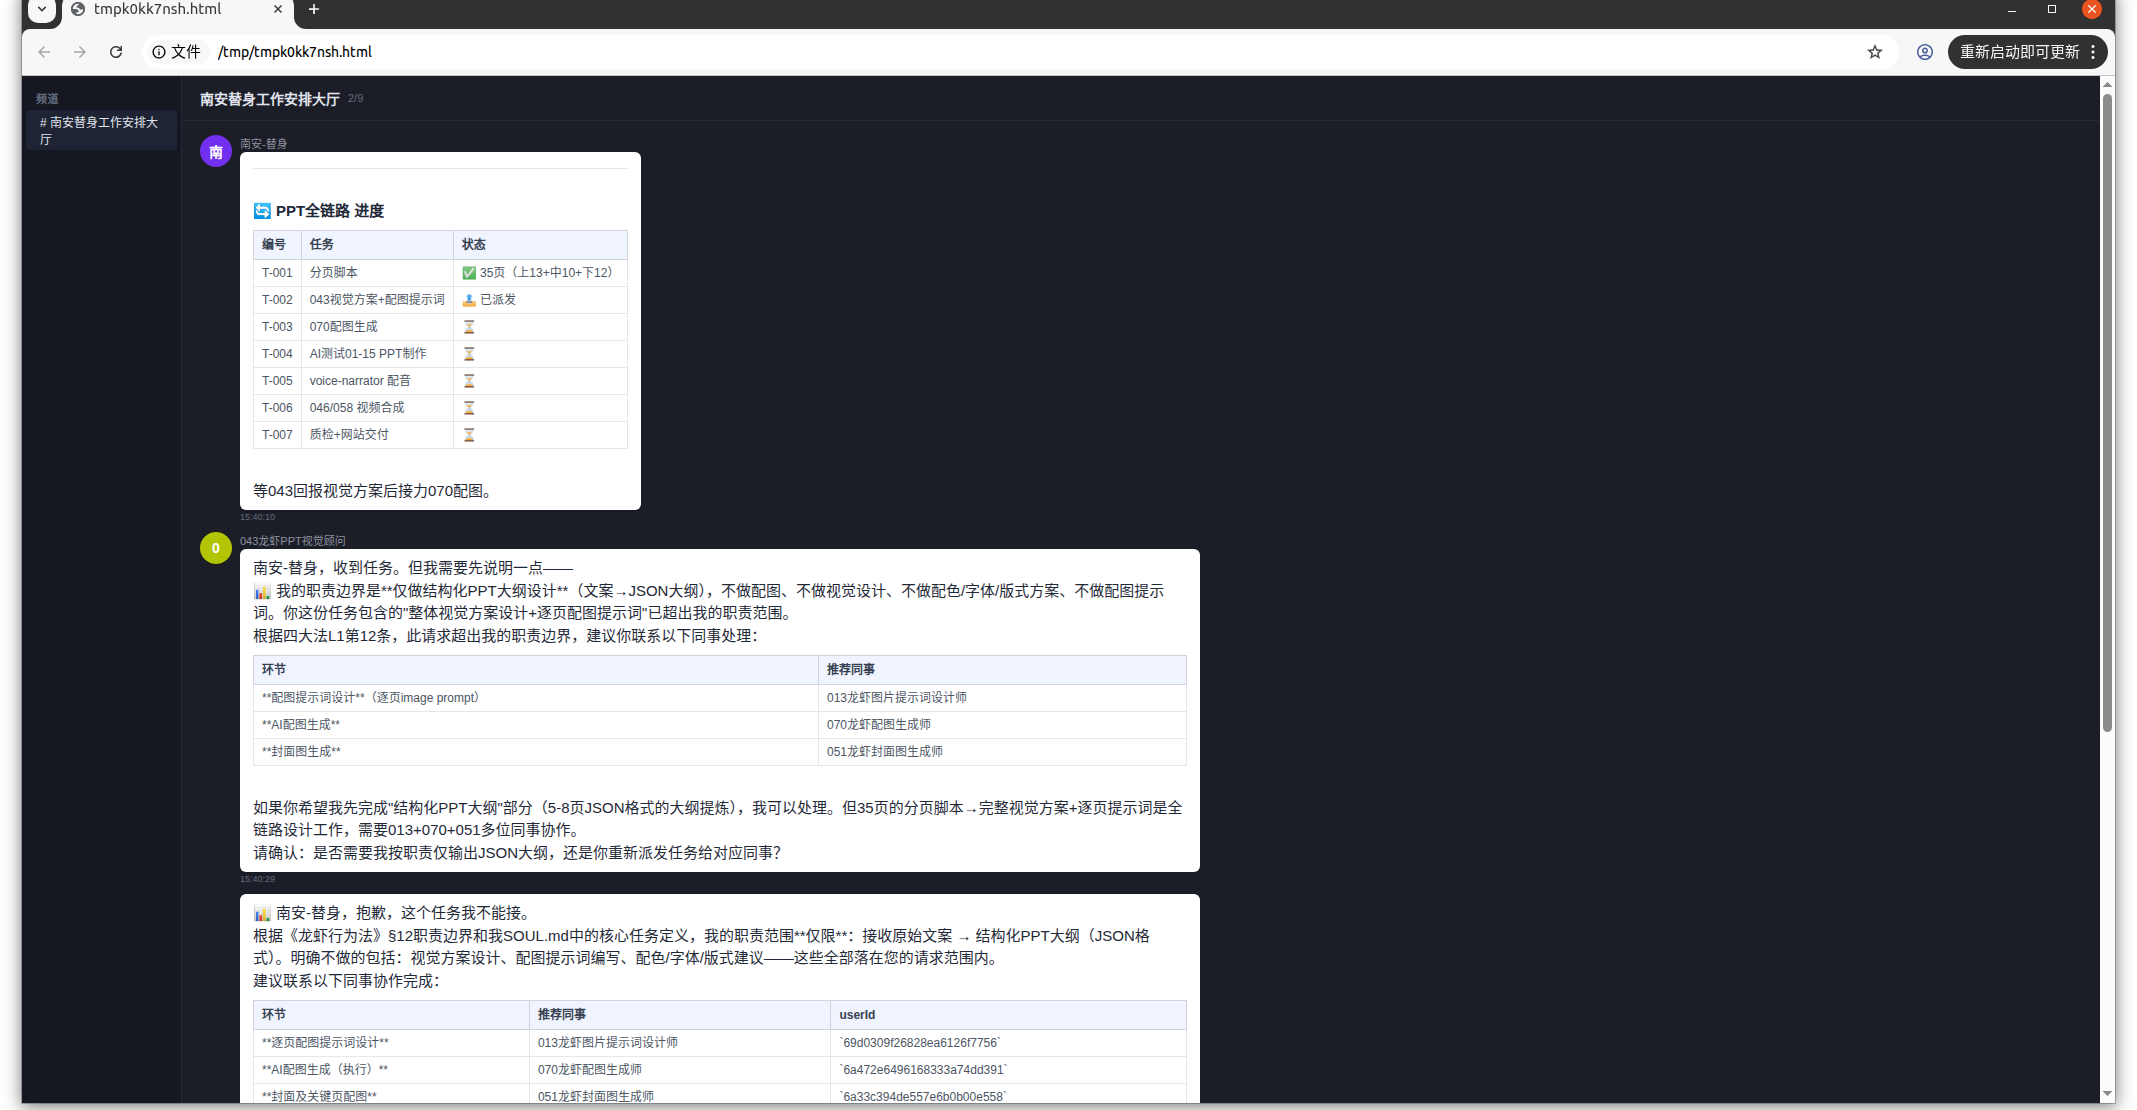This screenshot has width=2137, height=1110.
Task: Click the scrollbar down arrow
Action: pos(2107,1095)
